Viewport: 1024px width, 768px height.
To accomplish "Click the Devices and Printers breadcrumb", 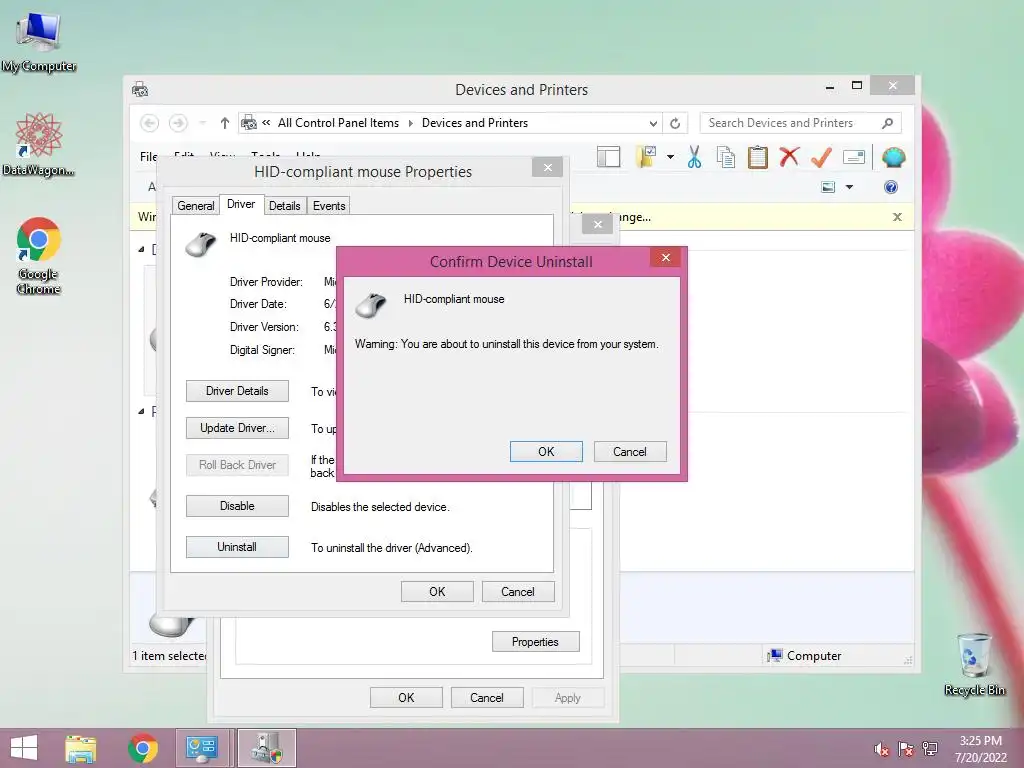I will pyautogui.click(x=475, y=123).
